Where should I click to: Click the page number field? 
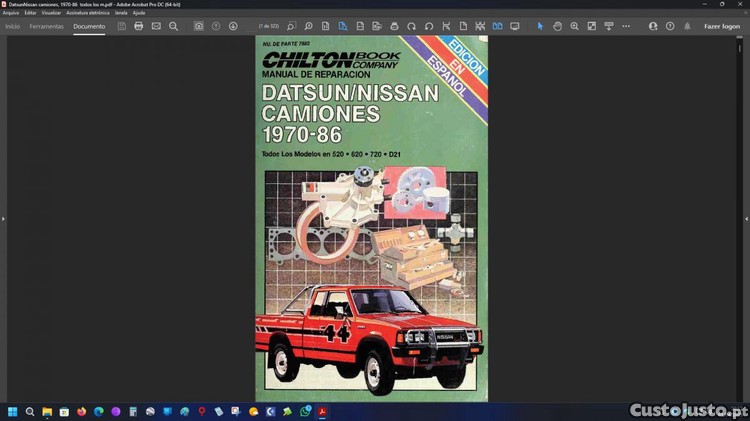(x=268, y=26)
